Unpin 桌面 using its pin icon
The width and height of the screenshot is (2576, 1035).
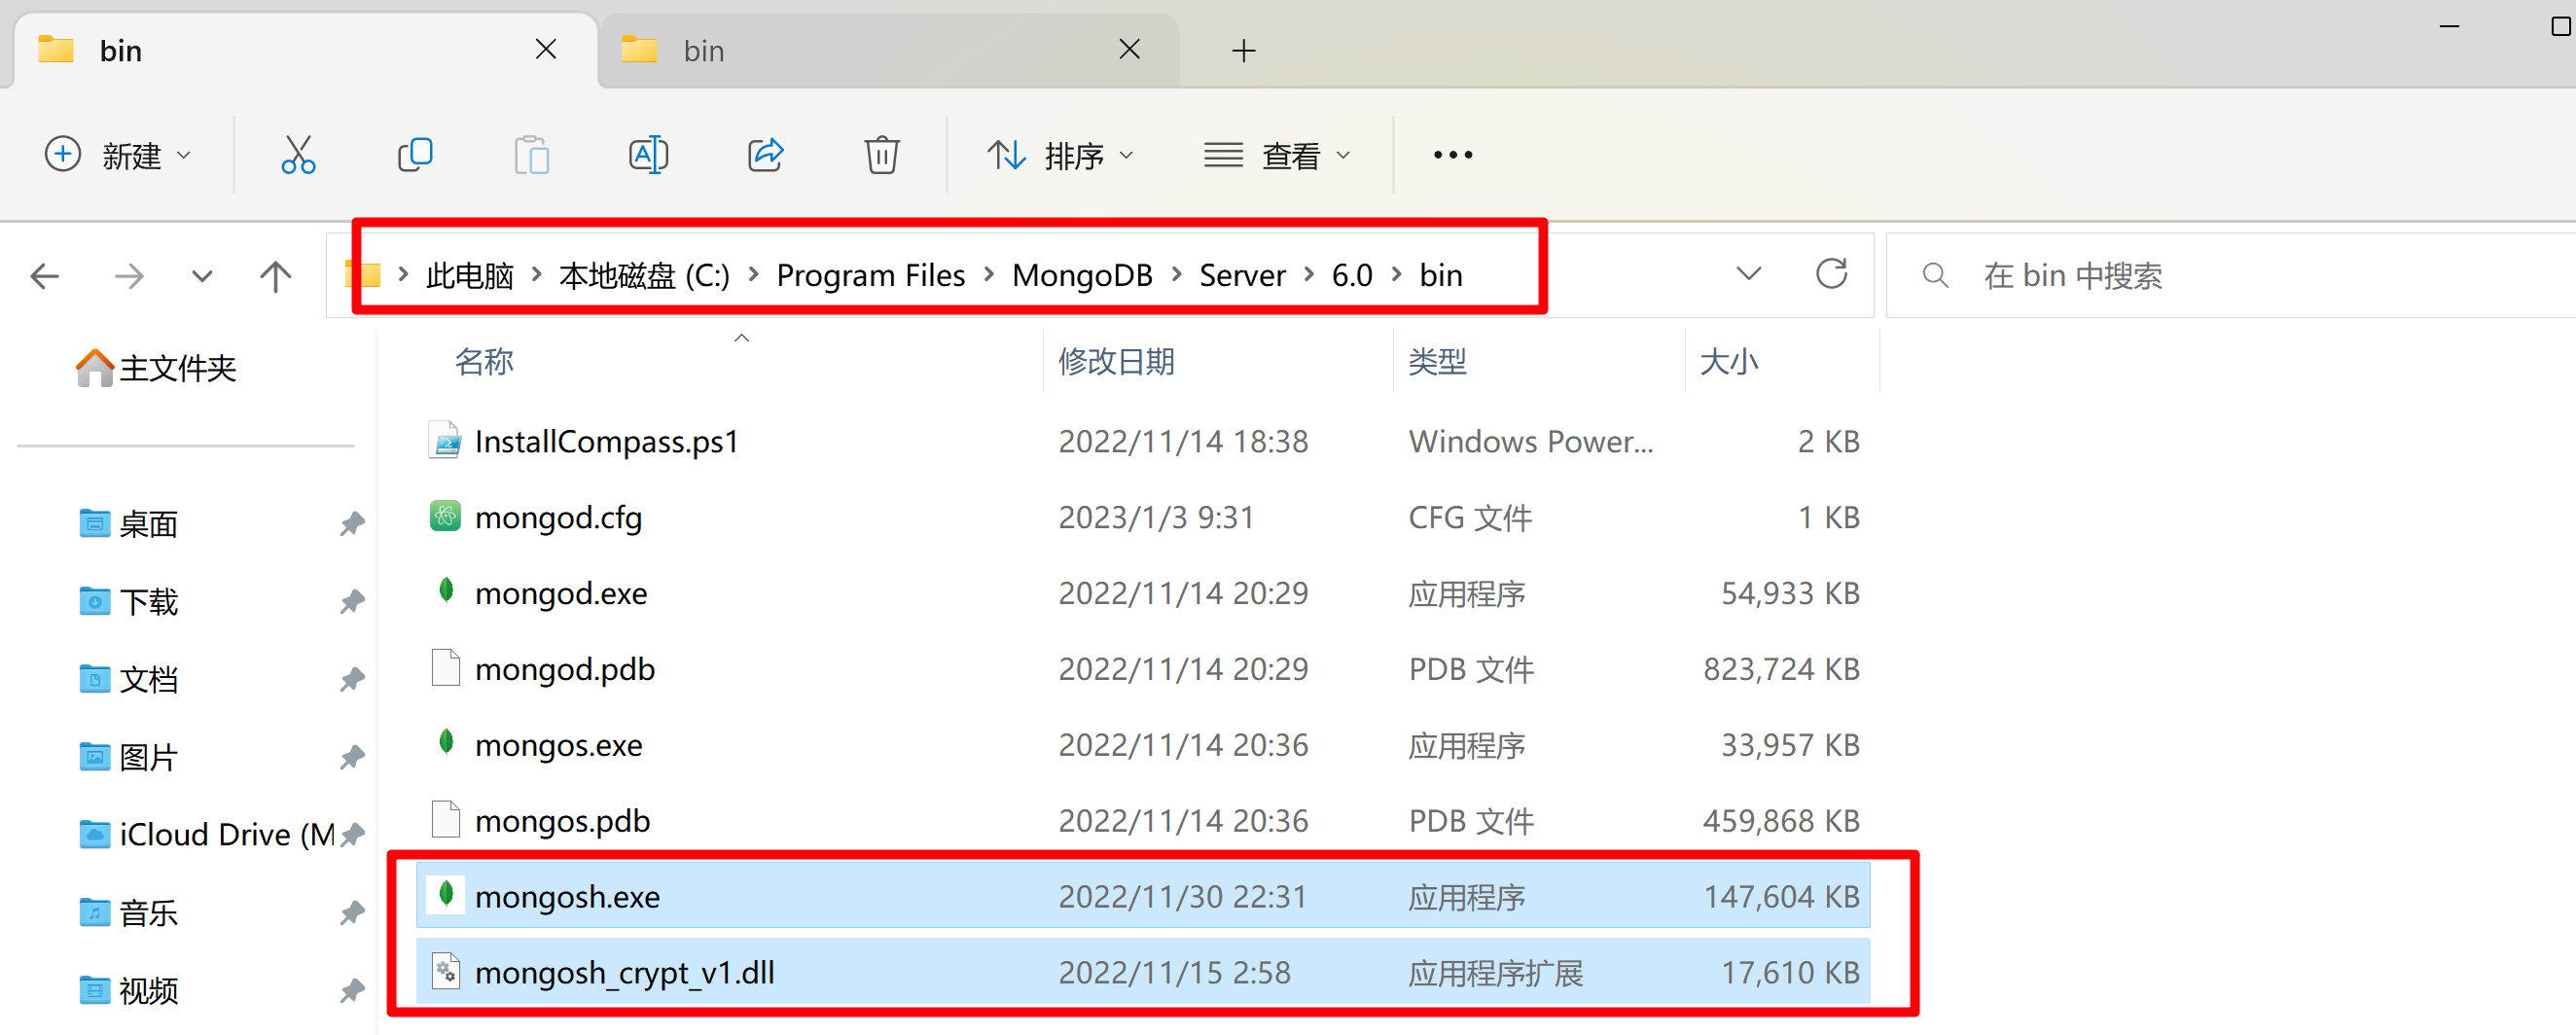352,523
